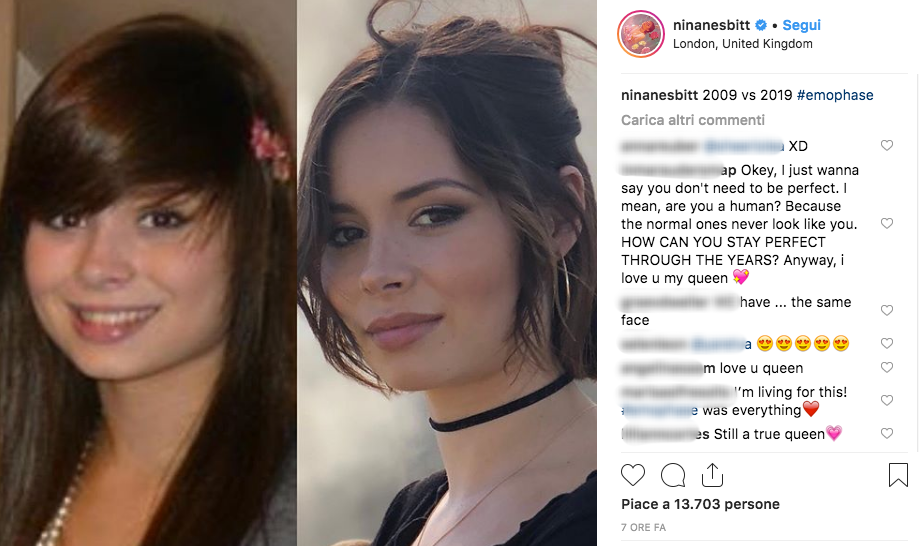Like the 'HOW CAN YOU STAY PERFECT' comment

887,223
